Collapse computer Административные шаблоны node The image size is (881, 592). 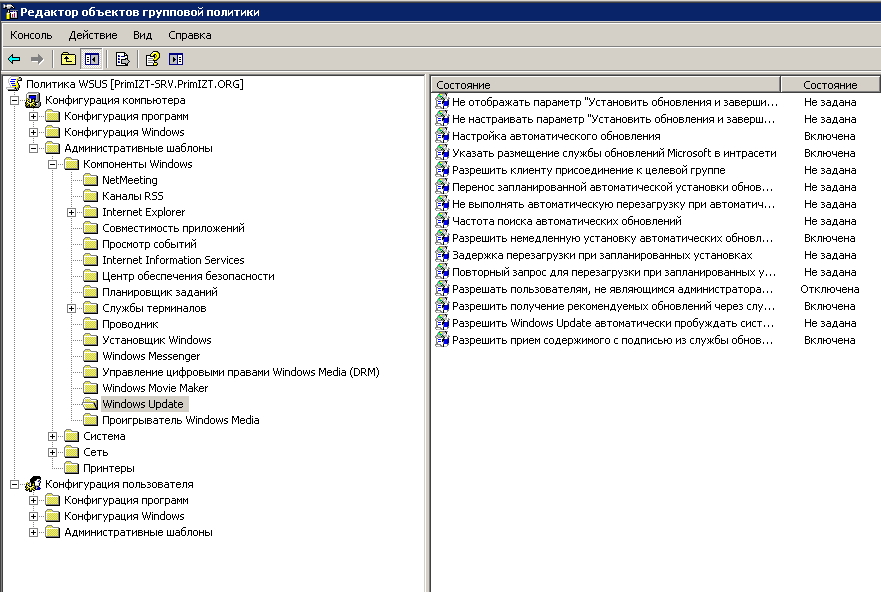[34, 148]
